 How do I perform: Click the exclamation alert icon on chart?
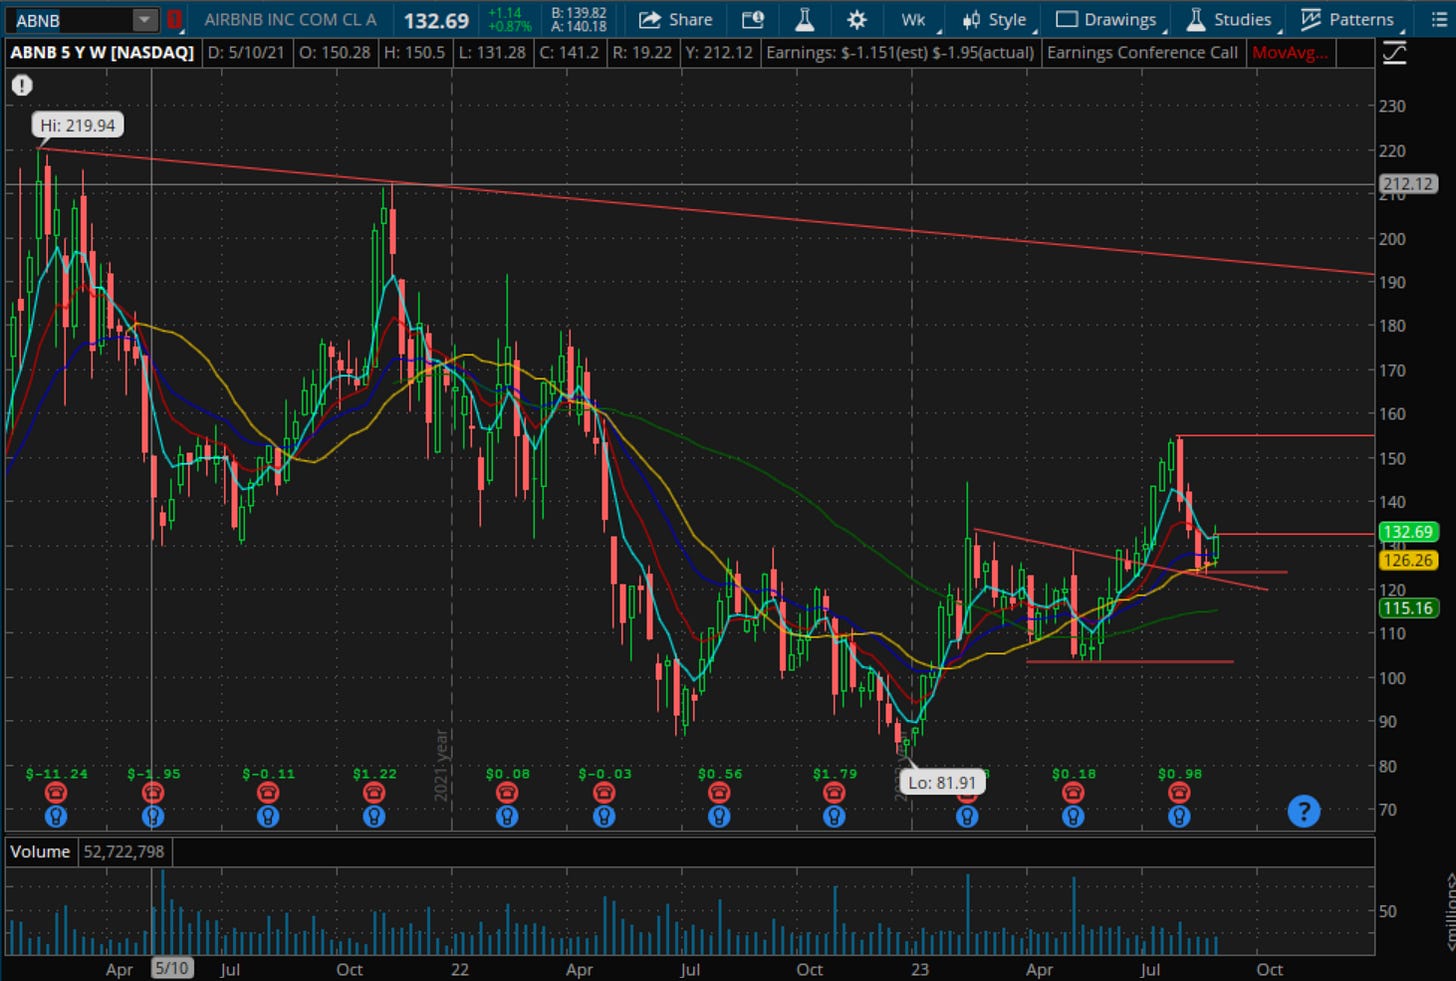[x=22, y=86]
